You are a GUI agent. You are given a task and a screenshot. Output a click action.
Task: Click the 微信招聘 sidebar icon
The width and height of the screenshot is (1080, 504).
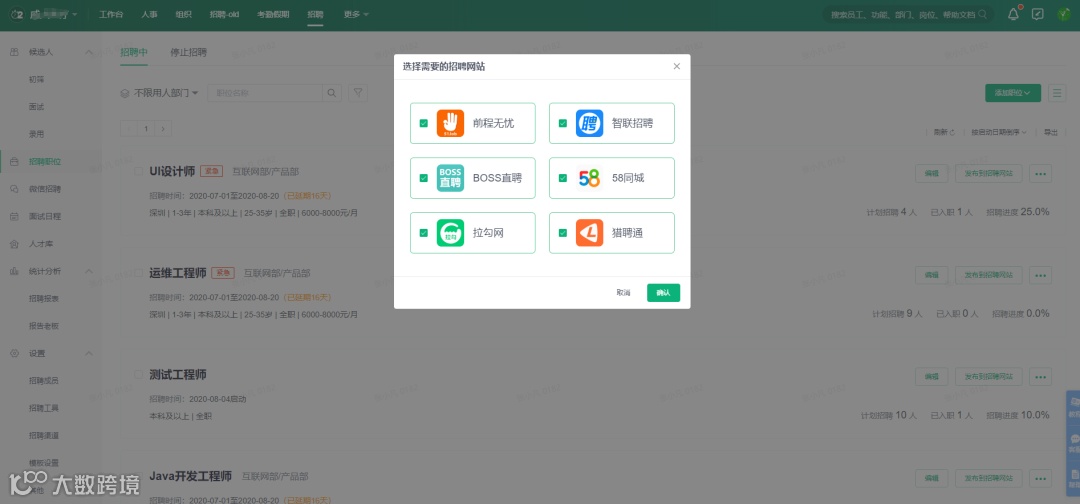[x=14, y=189]
